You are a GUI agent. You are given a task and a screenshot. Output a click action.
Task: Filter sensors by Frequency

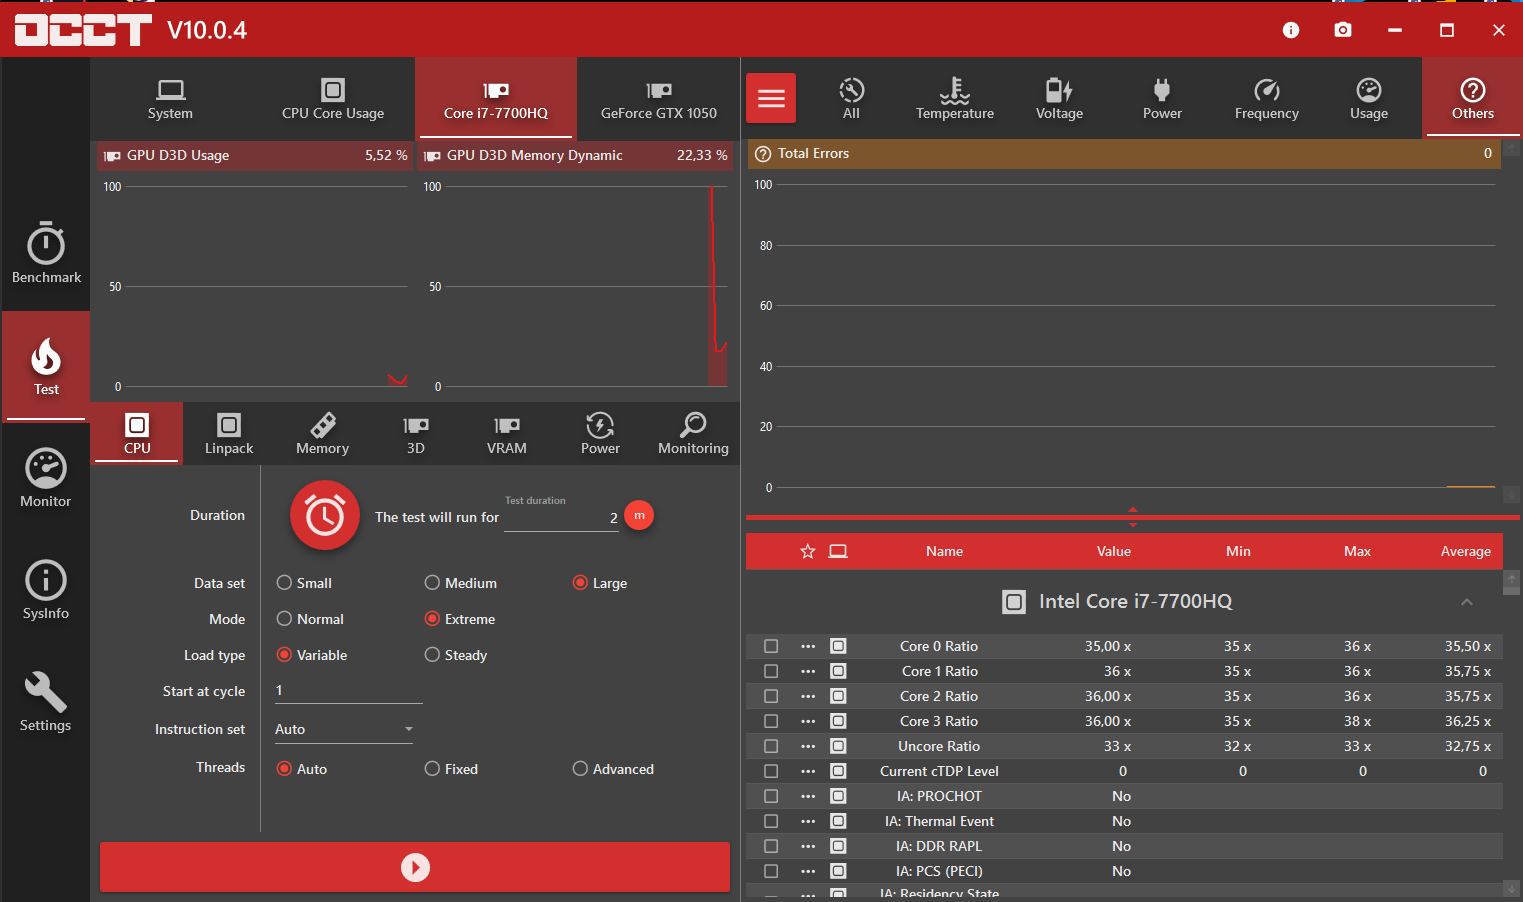pos(1267,98)
